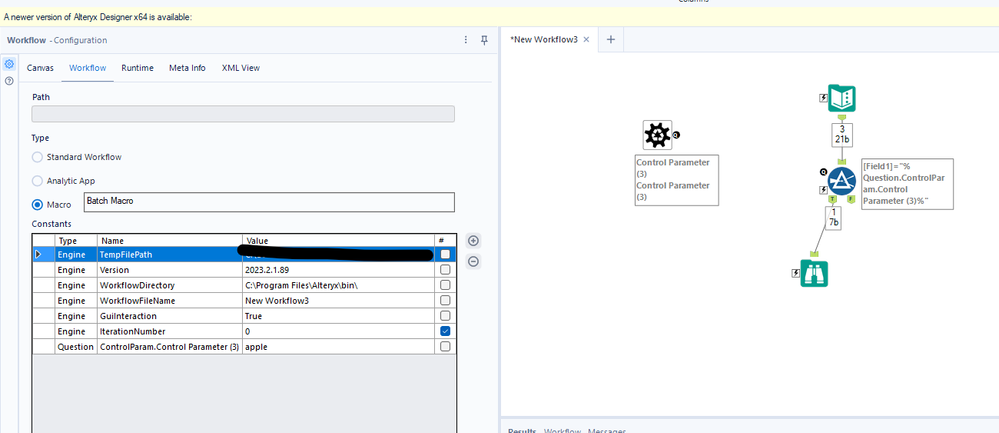Switch to the Canvas tab

[40, 68]
